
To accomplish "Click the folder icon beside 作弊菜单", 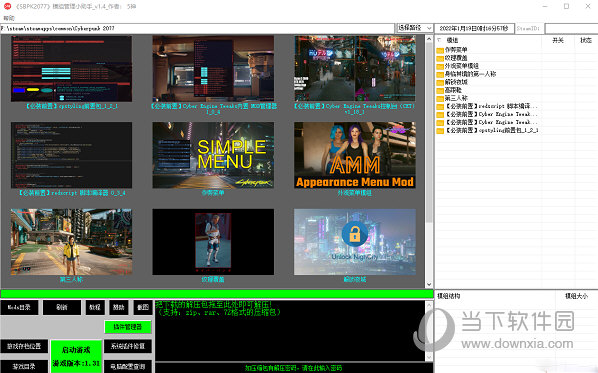I will (440, 50).
